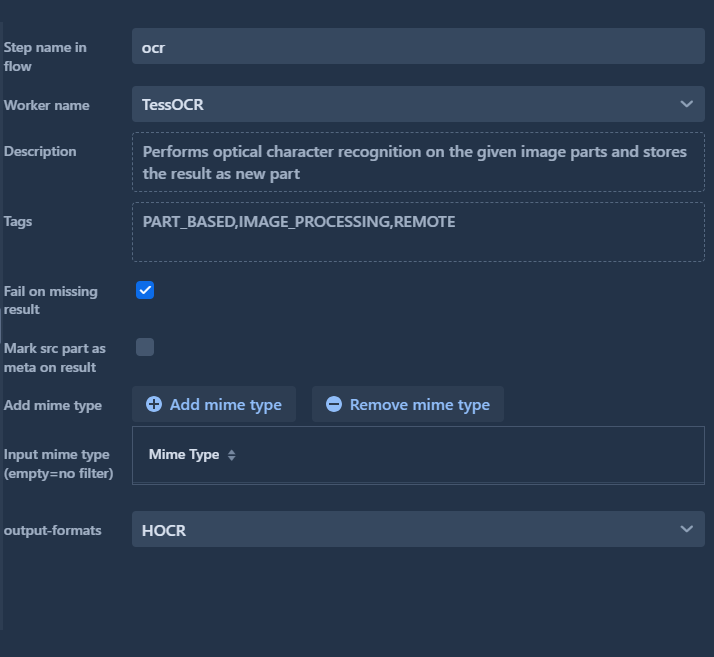Image resolution: width=714 pixels, height=657 pixels.
Task: Click the minus icon on Remove mime type
Action: click(x=334, y=404)
